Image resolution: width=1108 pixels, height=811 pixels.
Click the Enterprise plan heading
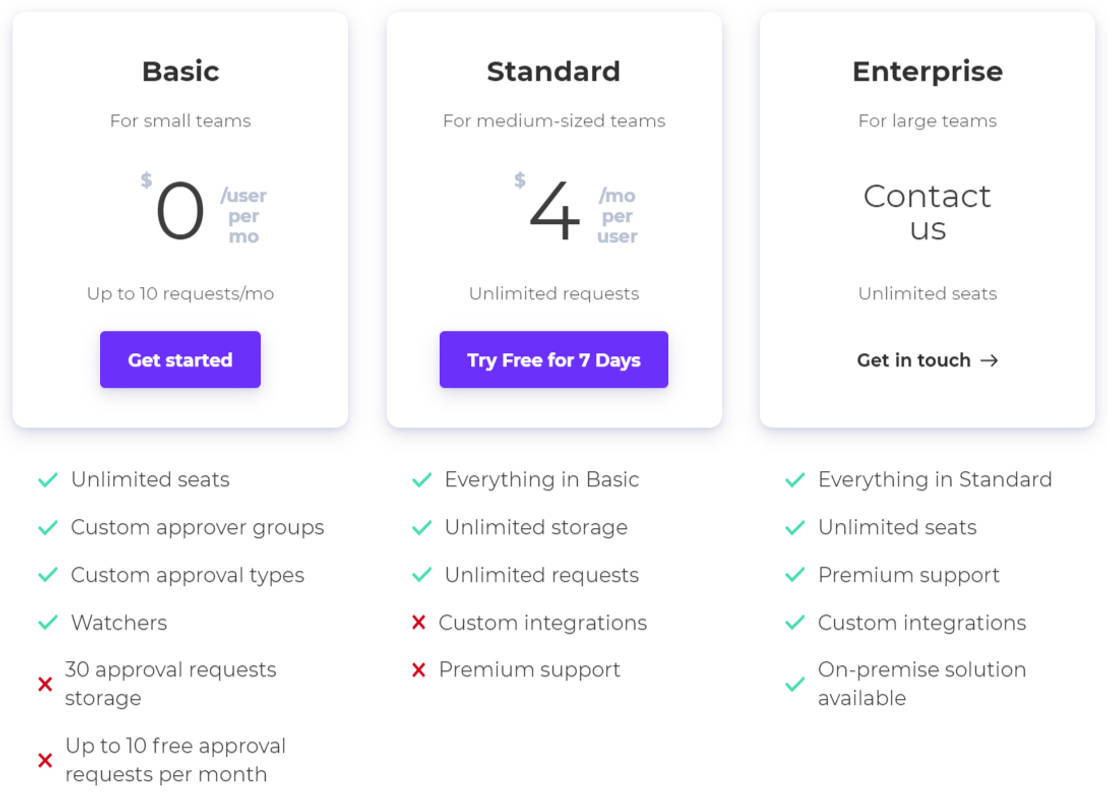927,71
